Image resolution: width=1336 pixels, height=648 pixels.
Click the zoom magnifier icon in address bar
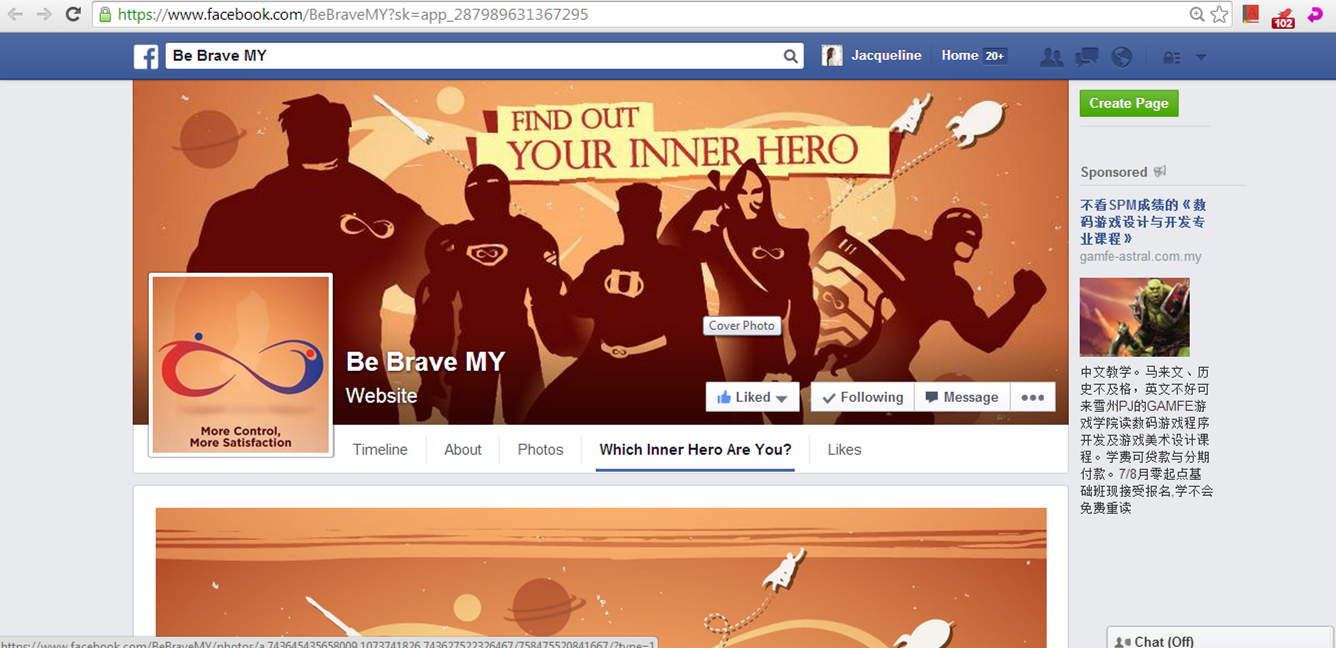[x=1196, y=15]
